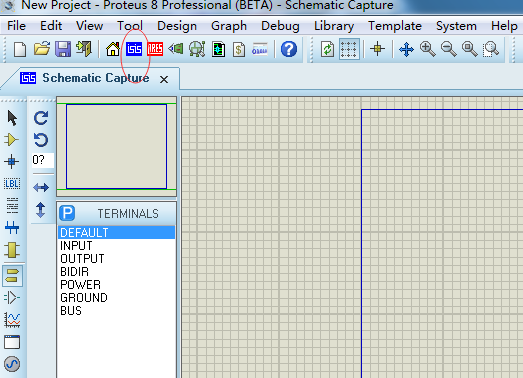Open the Template menu
Image resolution: width=523 pixels, height=378 pixels.
[395, 26]
